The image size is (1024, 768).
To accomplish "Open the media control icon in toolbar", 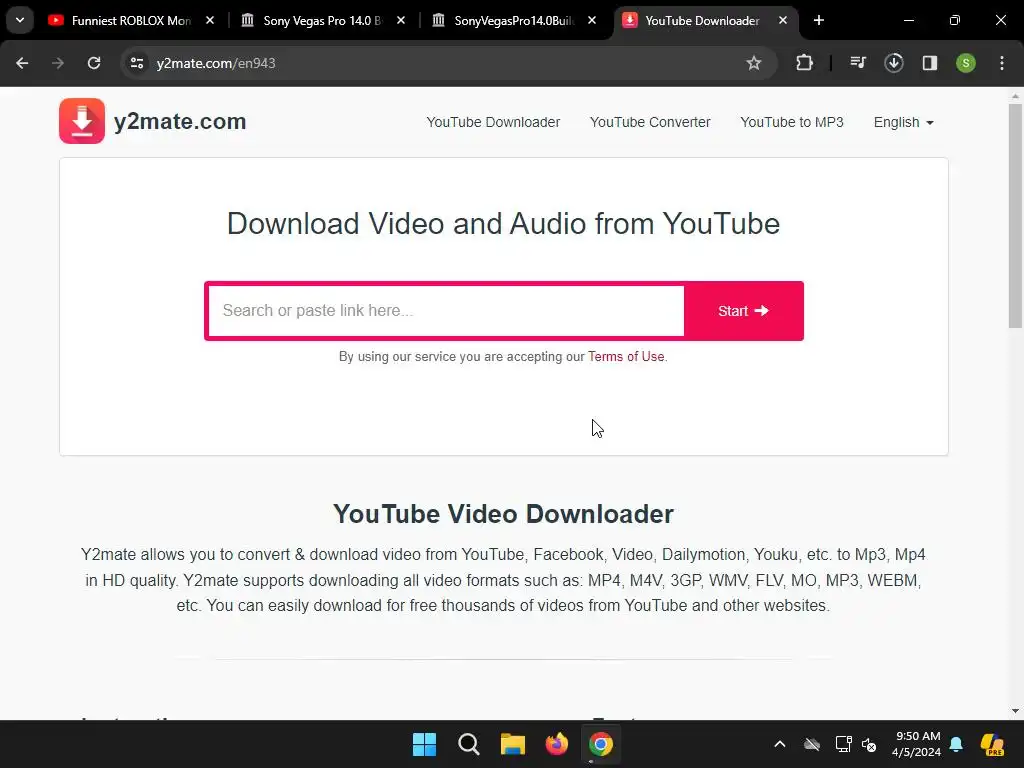I will point(857,63).
